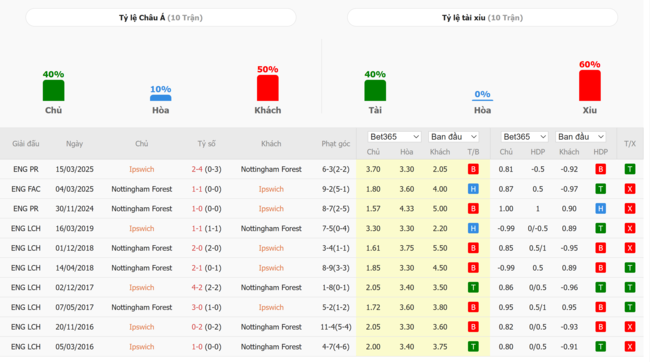Image resolution: width=650 pixels, height=362 pixels.
Task: Click T/X badge T for 07/05/2017 match
Action: click(x=630, y=307)
